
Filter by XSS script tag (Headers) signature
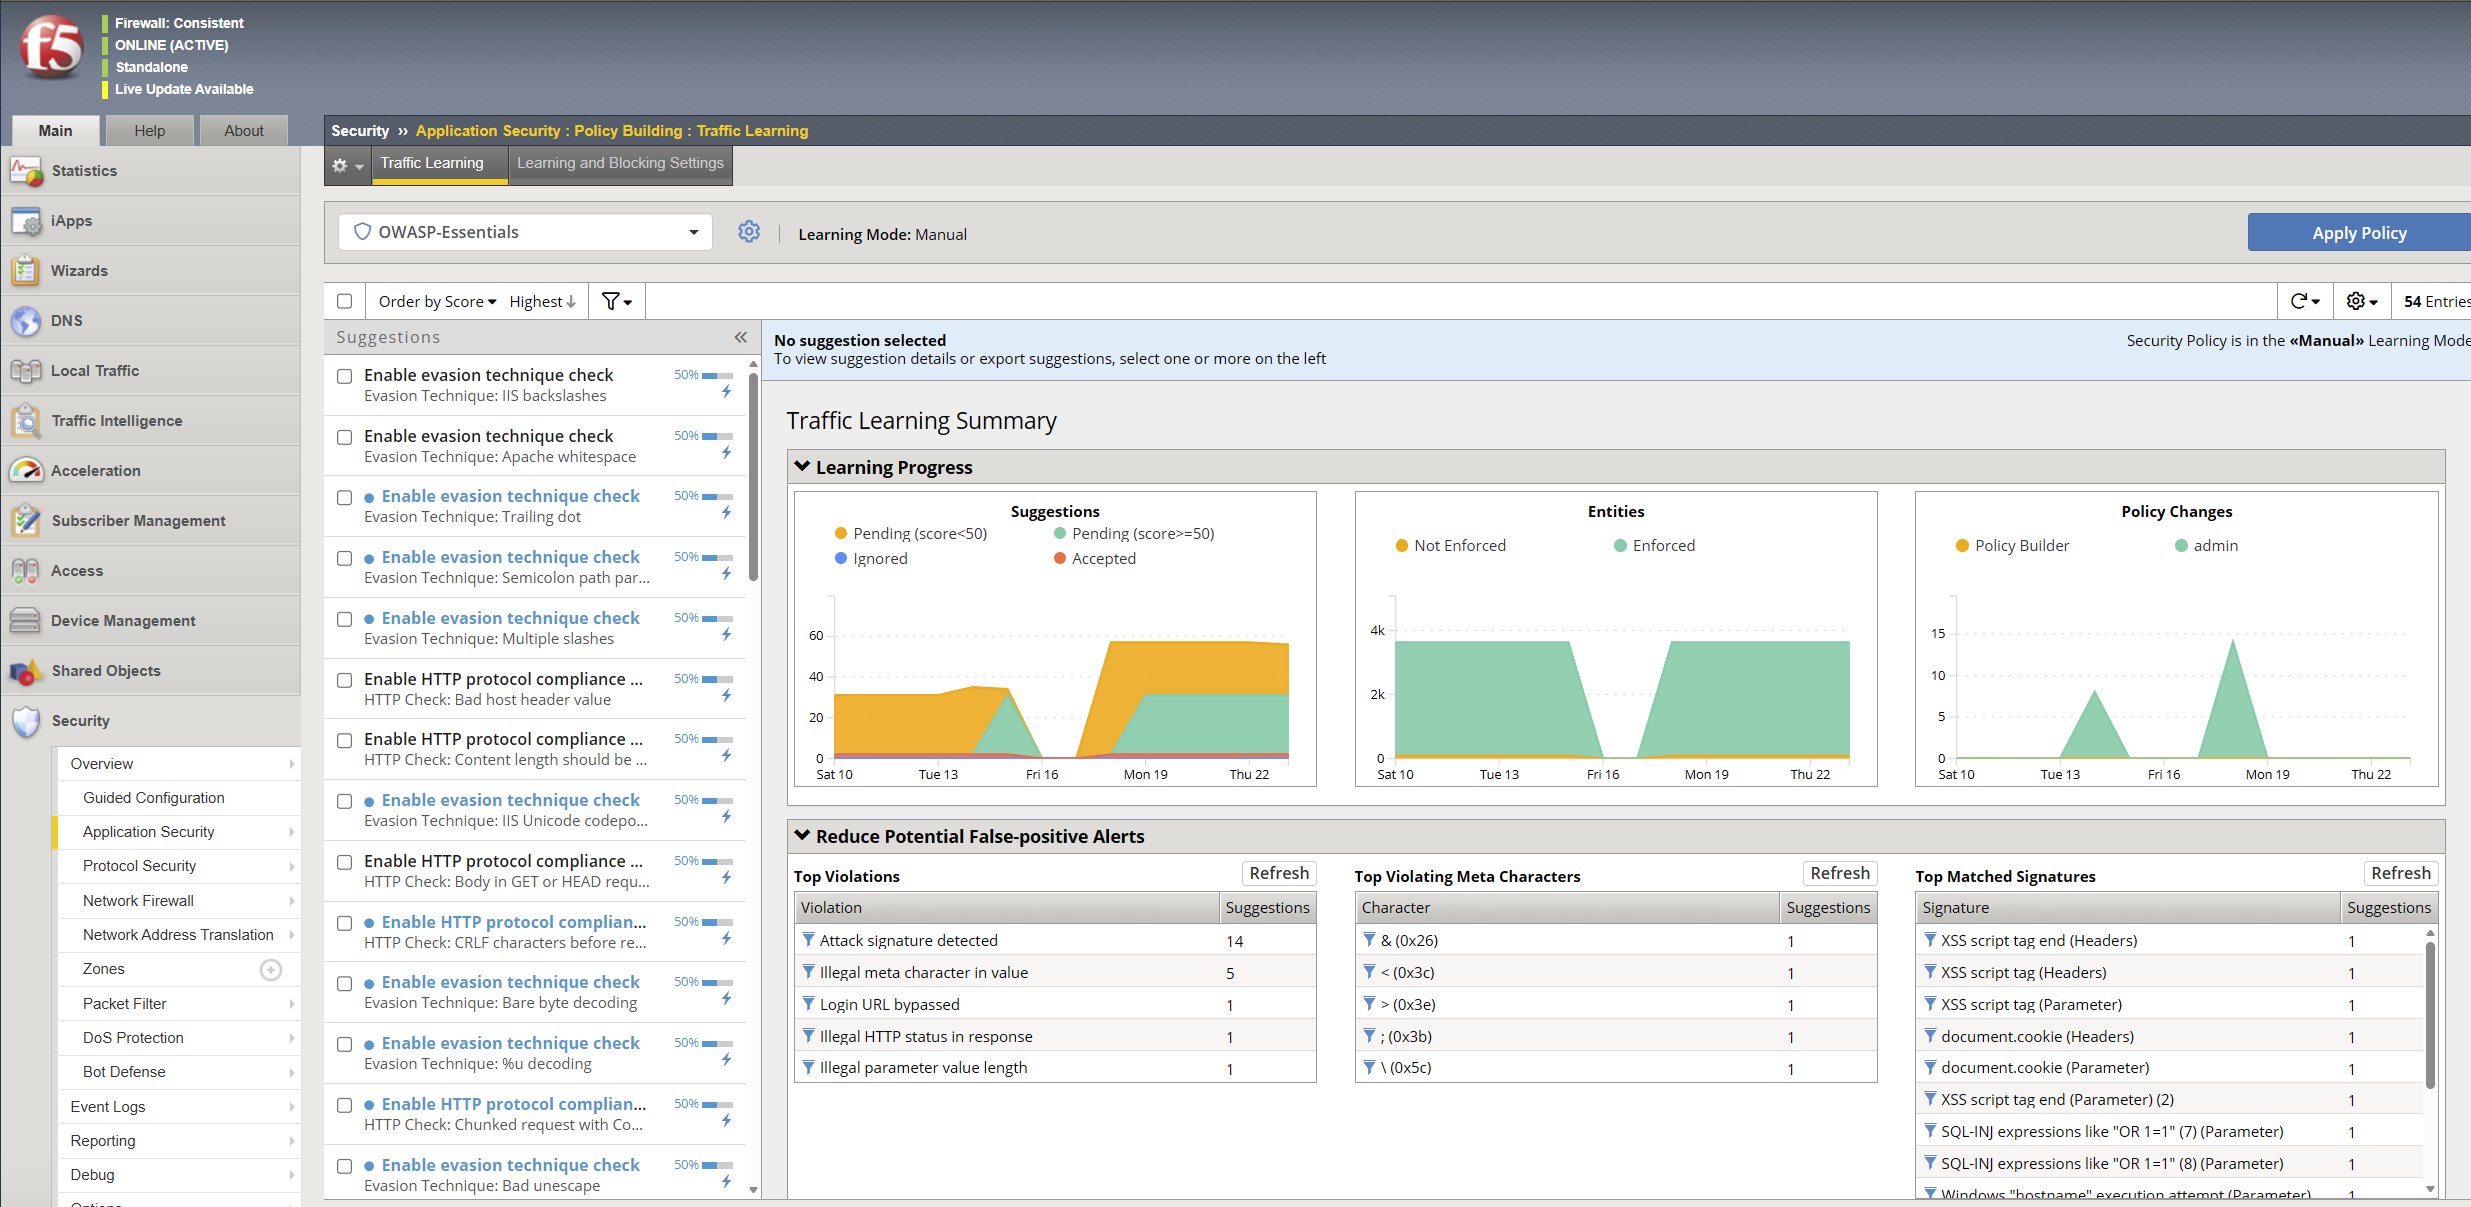pos(1931,972)
